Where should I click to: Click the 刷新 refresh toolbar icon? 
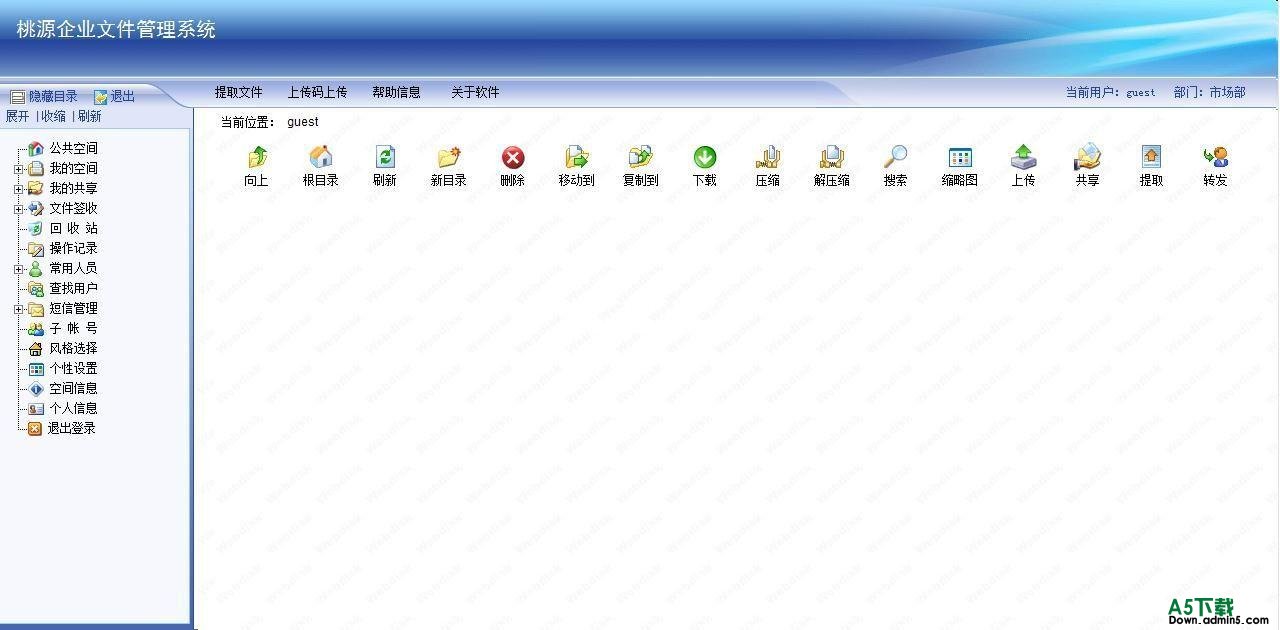385,157
